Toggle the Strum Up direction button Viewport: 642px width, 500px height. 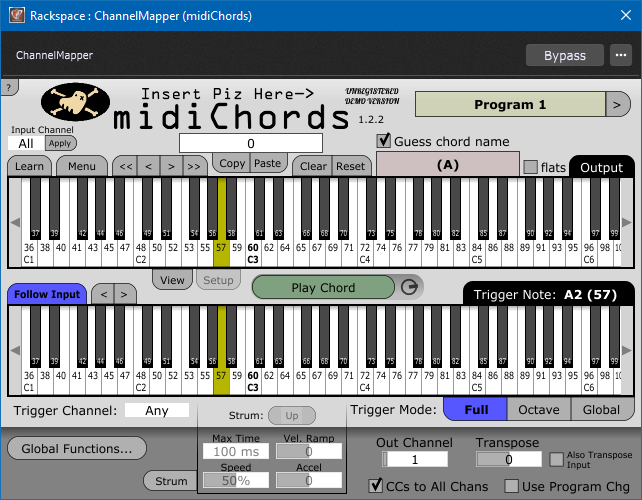[292, 416]
